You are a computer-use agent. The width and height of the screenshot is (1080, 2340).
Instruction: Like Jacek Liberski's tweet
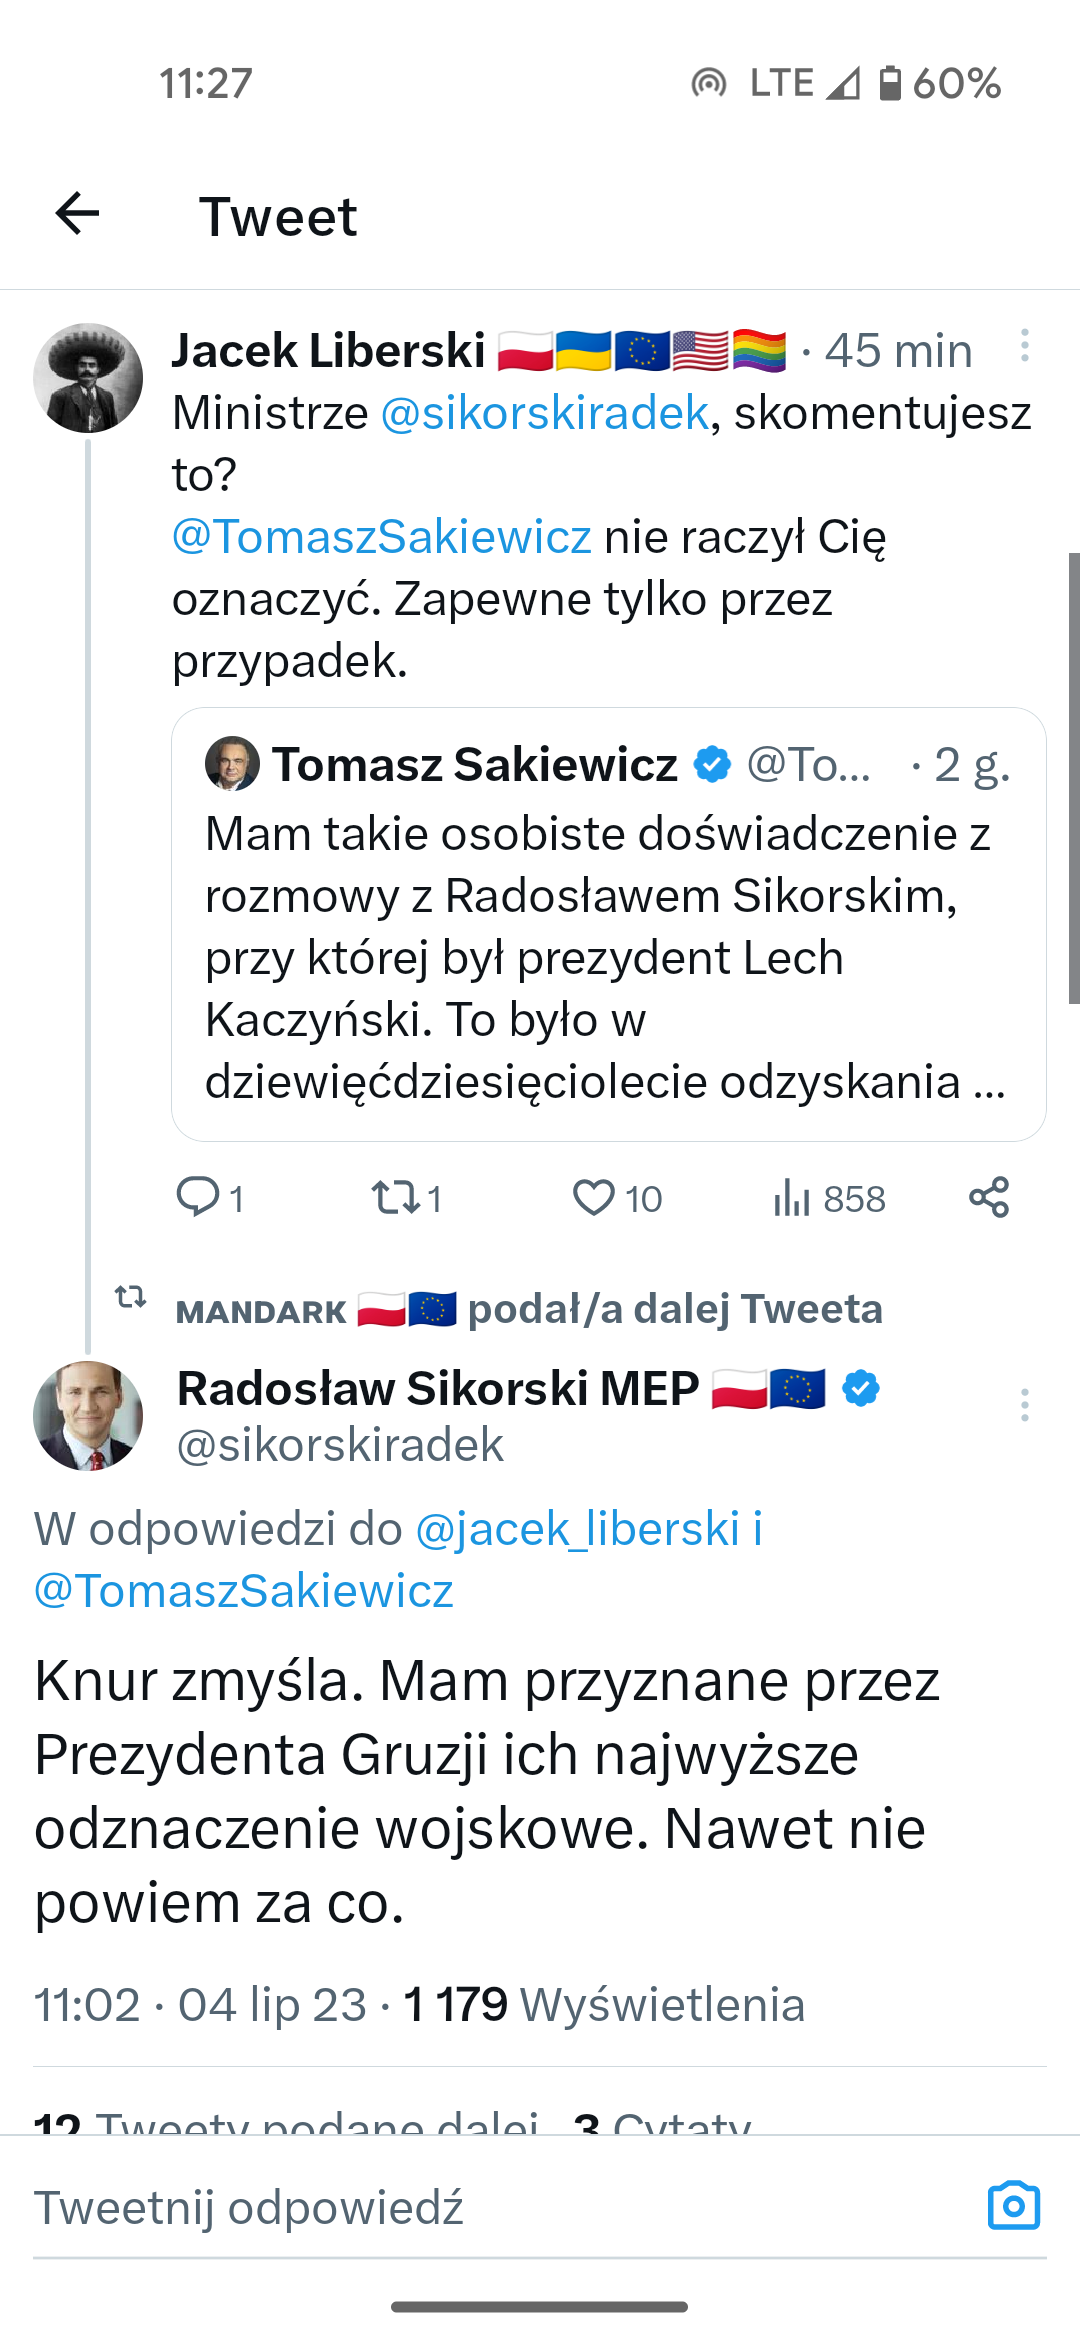coord(593,1197)
